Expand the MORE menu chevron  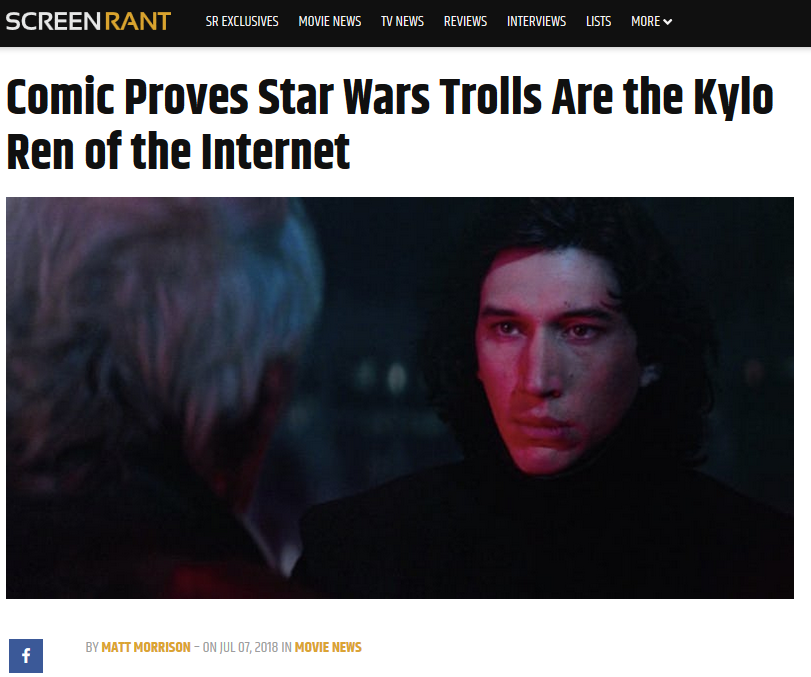(668, 22)
